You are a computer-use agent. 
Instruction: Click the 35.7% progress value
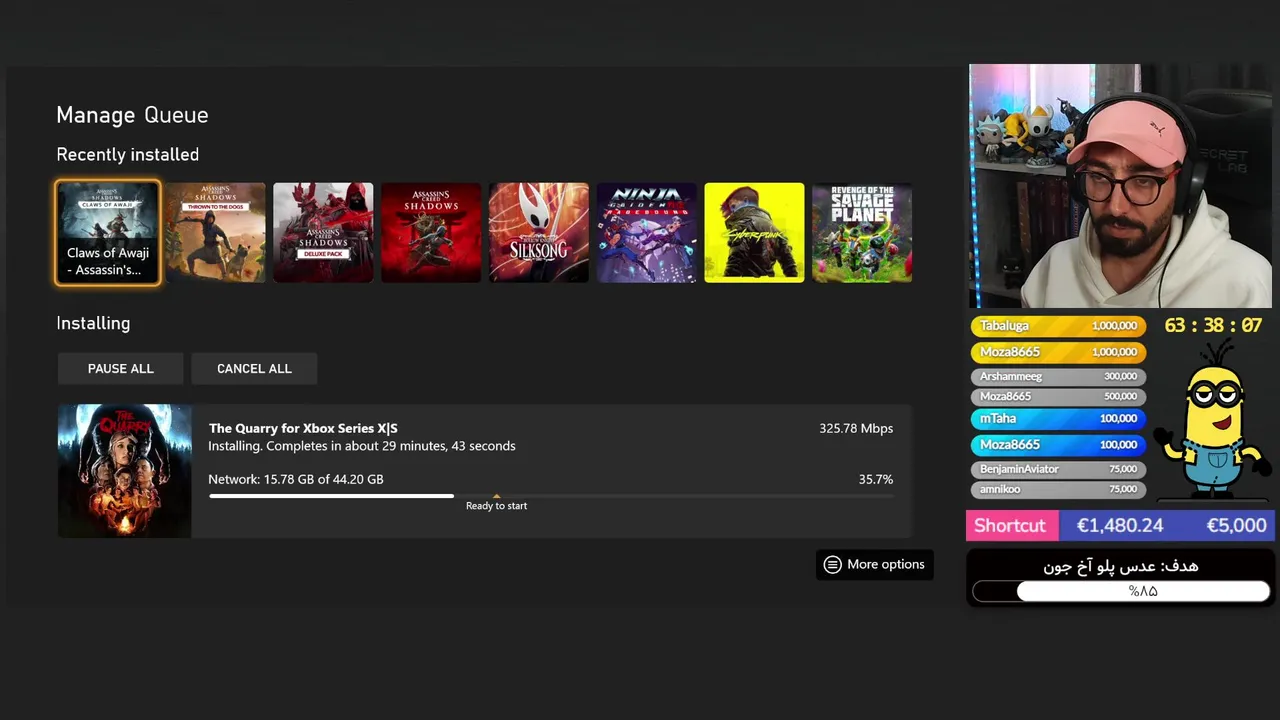click(x=876, y=479)
